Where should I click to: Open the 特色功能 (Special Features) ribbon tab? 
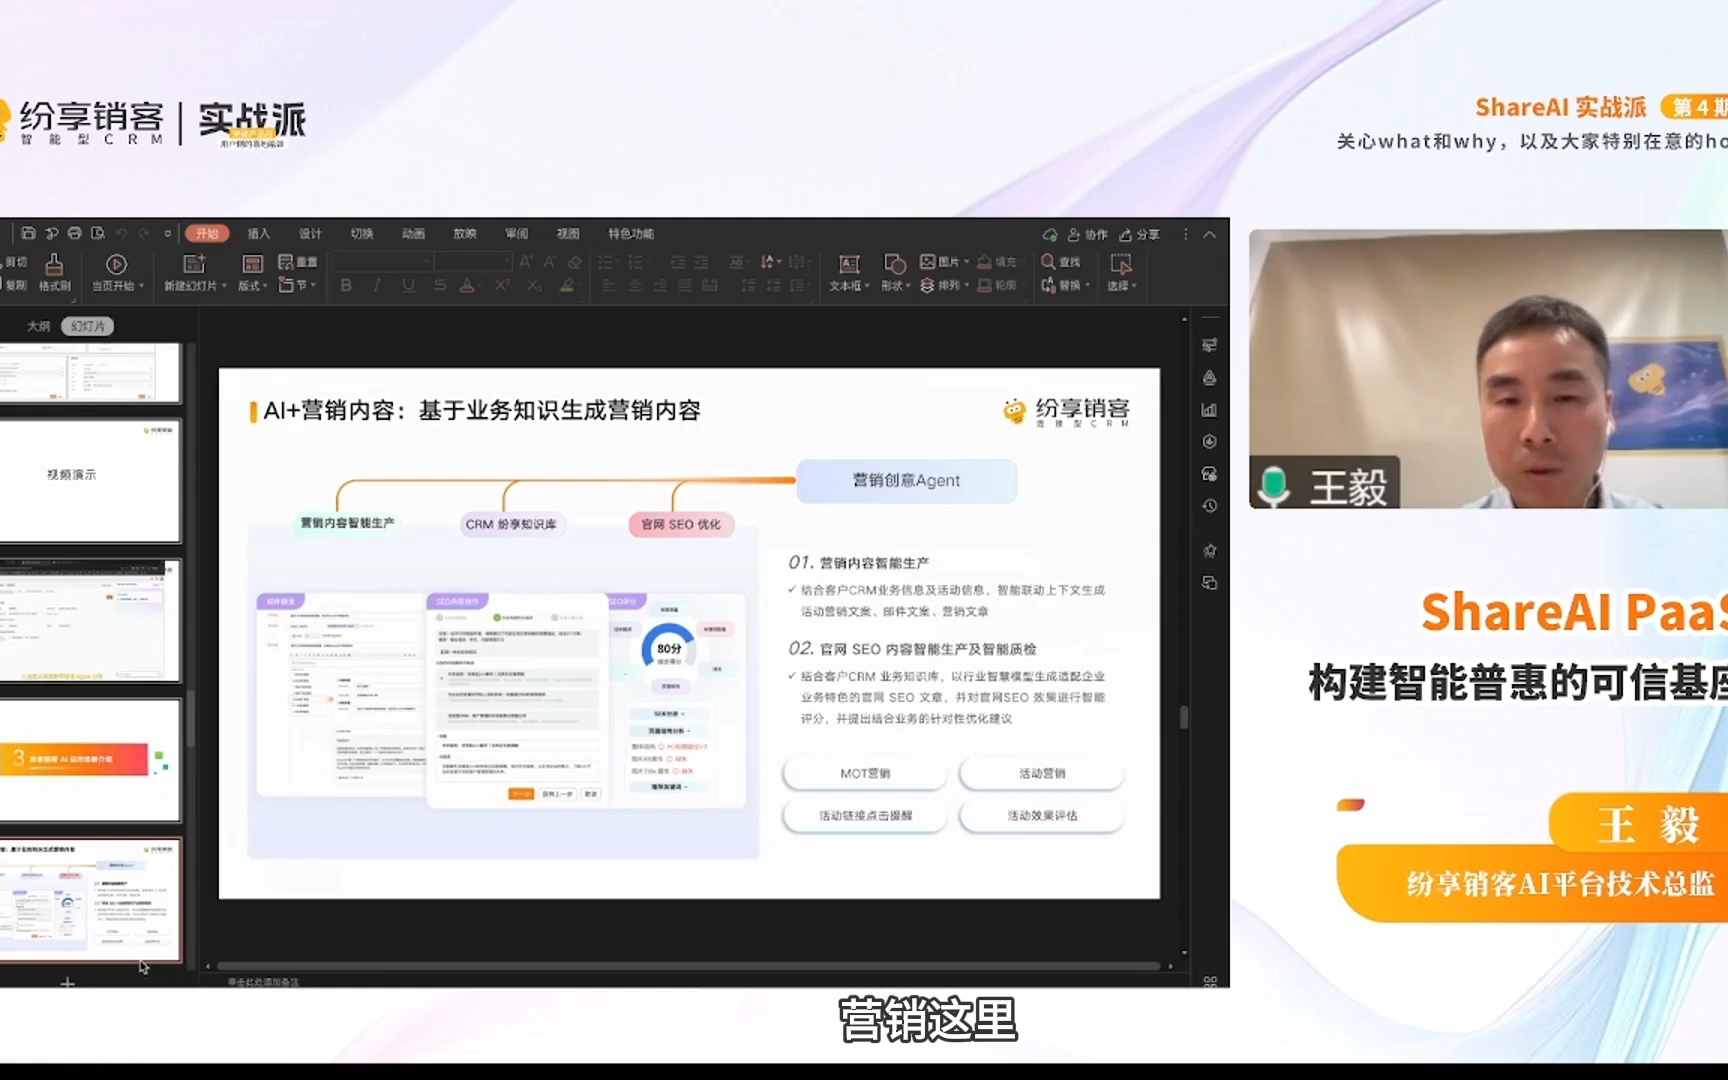point(631,233)
